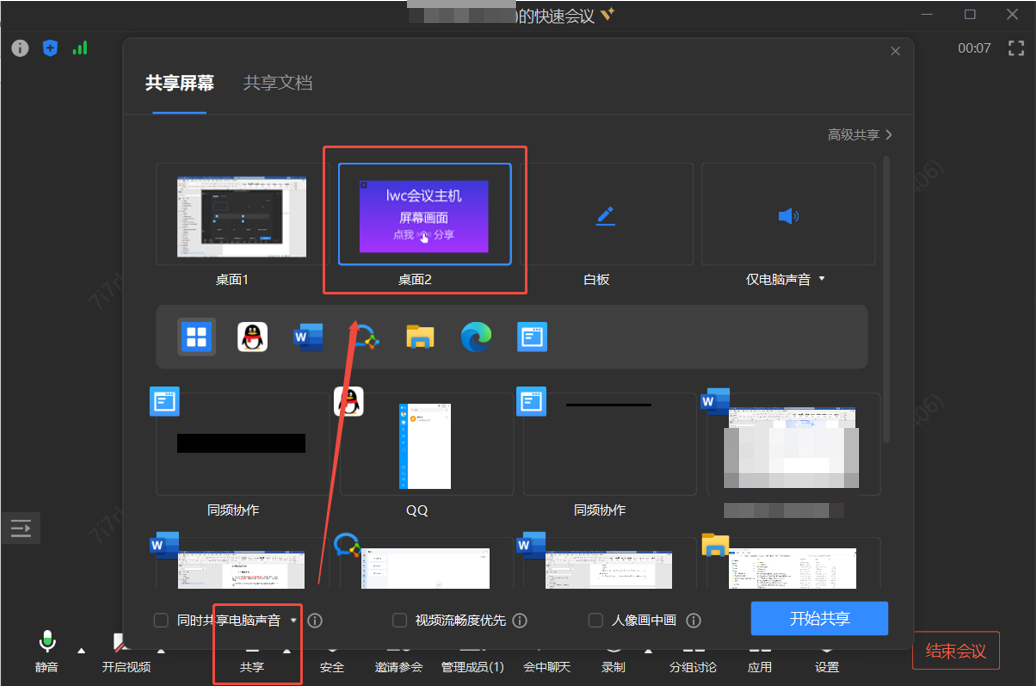Screen dimensions: 1036x687
Task: Open dropdown arrow beside 同时共享电脑声音
Action: (x=293, y=620)
